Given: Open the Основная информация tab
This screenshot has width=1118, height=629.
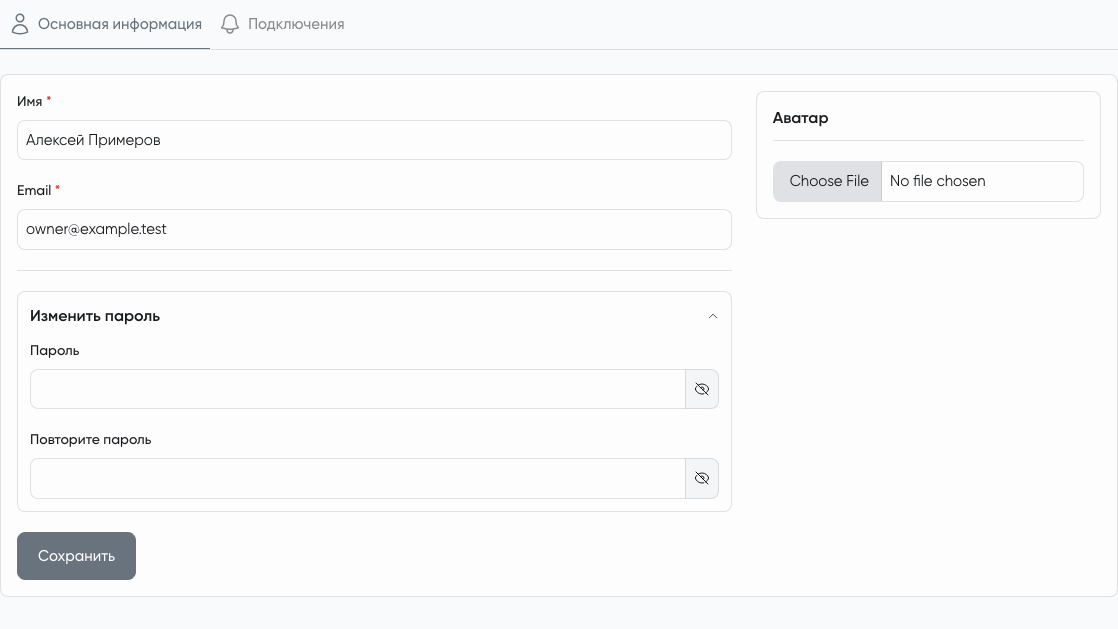Looking at the screenshot, I should click(106, 24).
